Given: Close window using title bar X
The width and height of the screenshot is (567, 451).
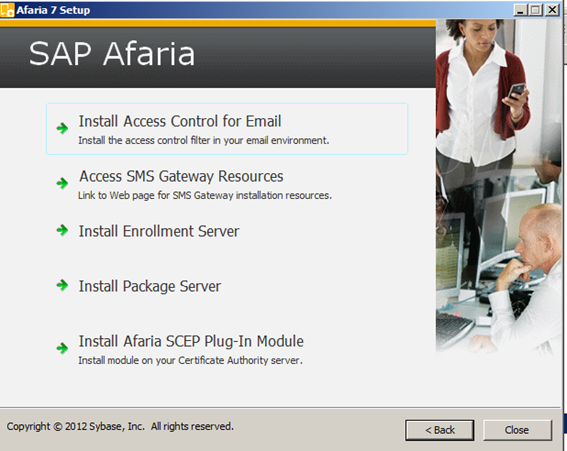Looking at the screenshot, I should point(552,10).
